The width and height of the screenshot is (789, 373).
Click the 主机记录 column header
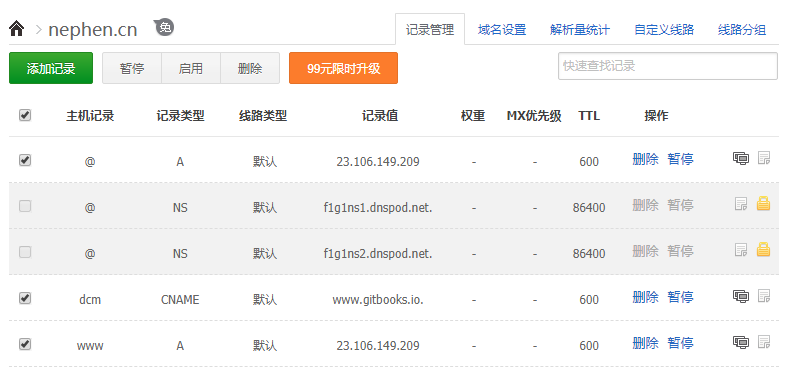pos(90,116)
